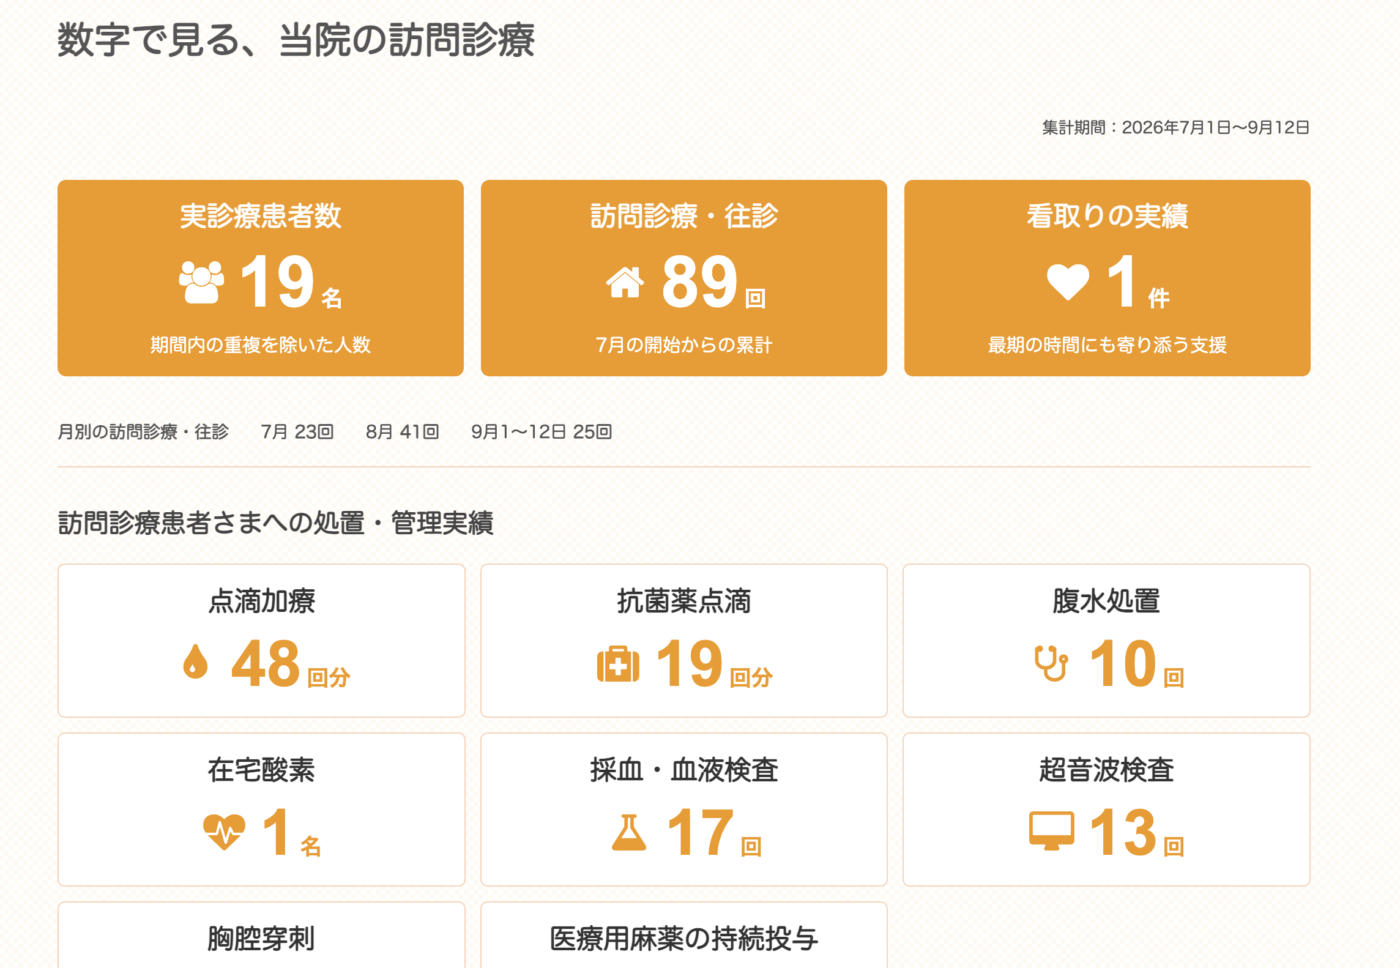Image resolution: width=1400 pixels, height=968 pixels.
Task: Click the heart icon in 看取りの実績 card
Action: pyautogui.click(x=1068, y=282)
